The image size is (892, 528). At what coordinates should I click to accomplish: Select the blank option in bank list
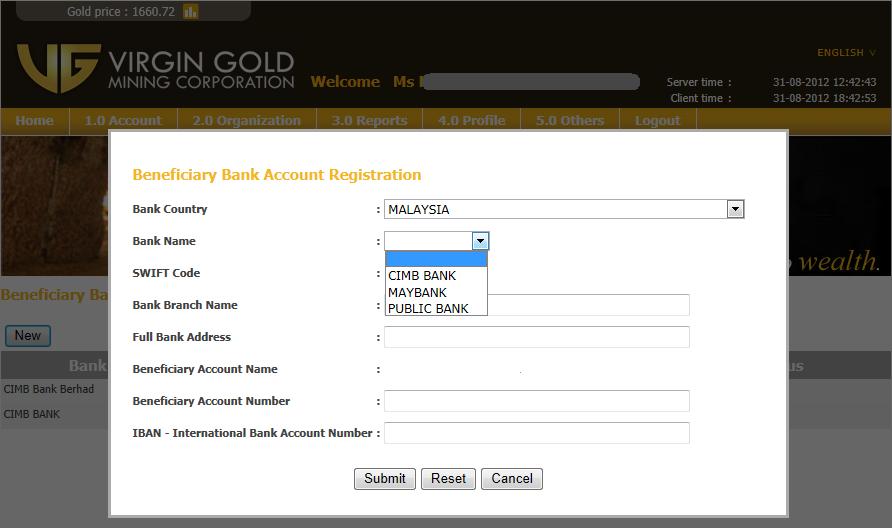pos(436,259)
